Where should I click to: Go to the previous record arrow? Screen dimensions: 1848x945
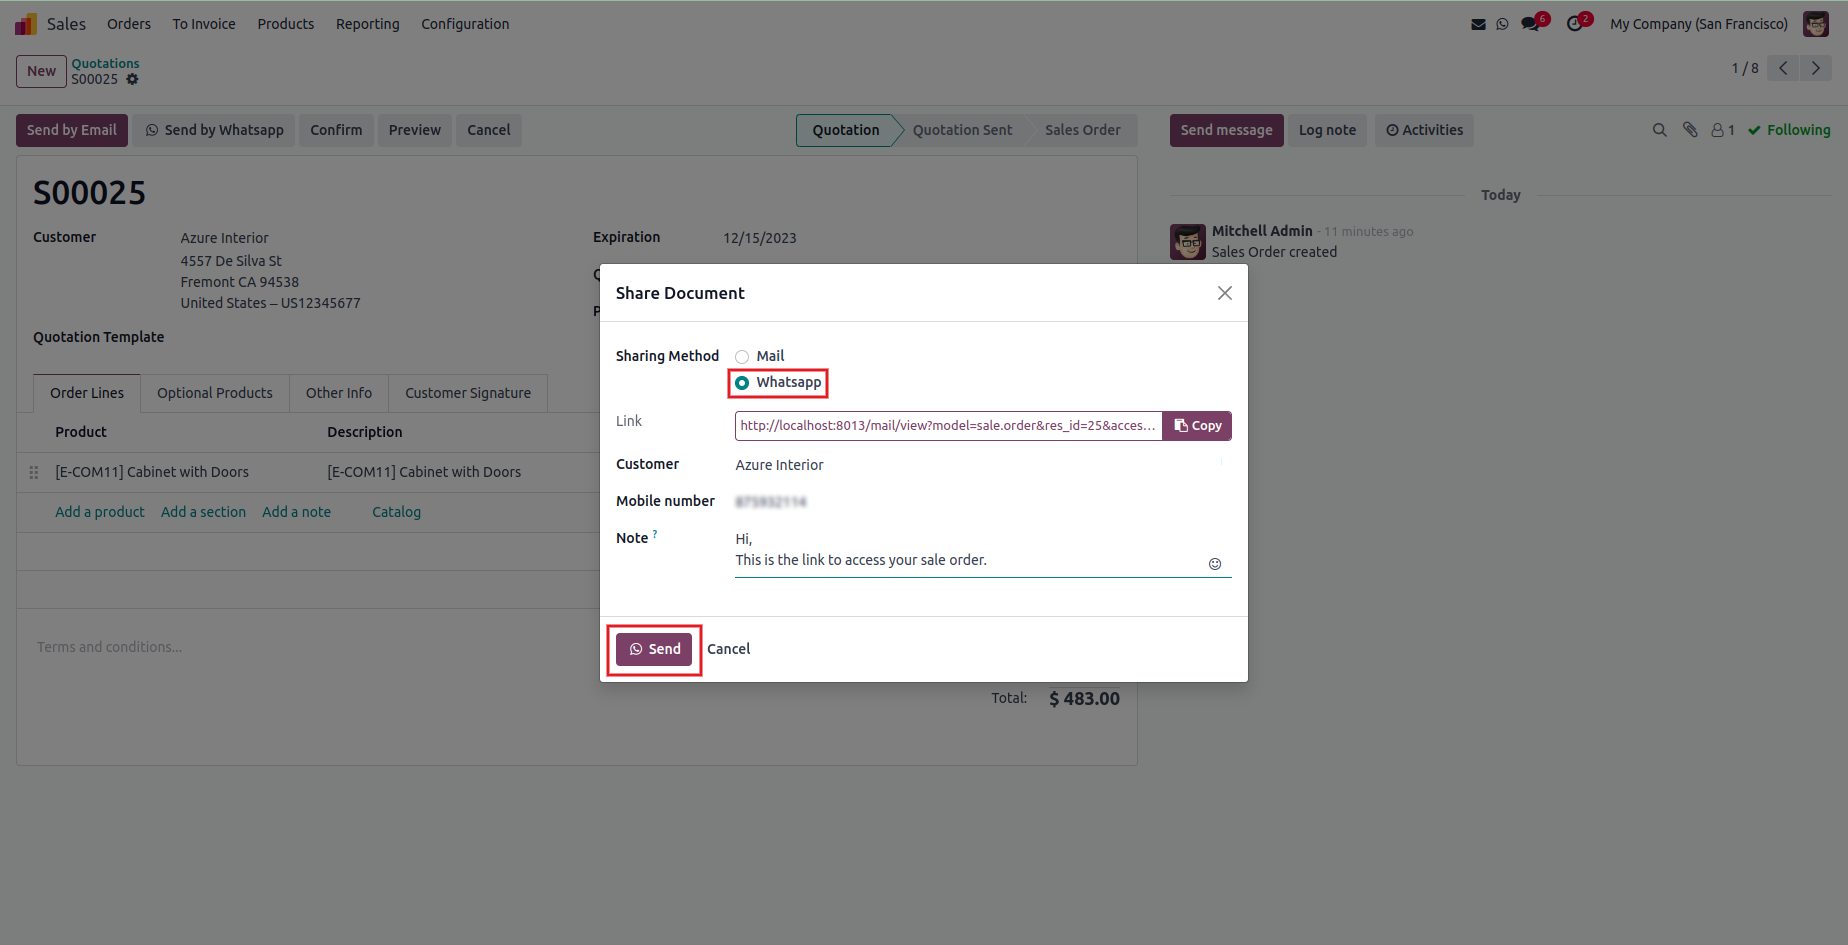[1783, 68]
